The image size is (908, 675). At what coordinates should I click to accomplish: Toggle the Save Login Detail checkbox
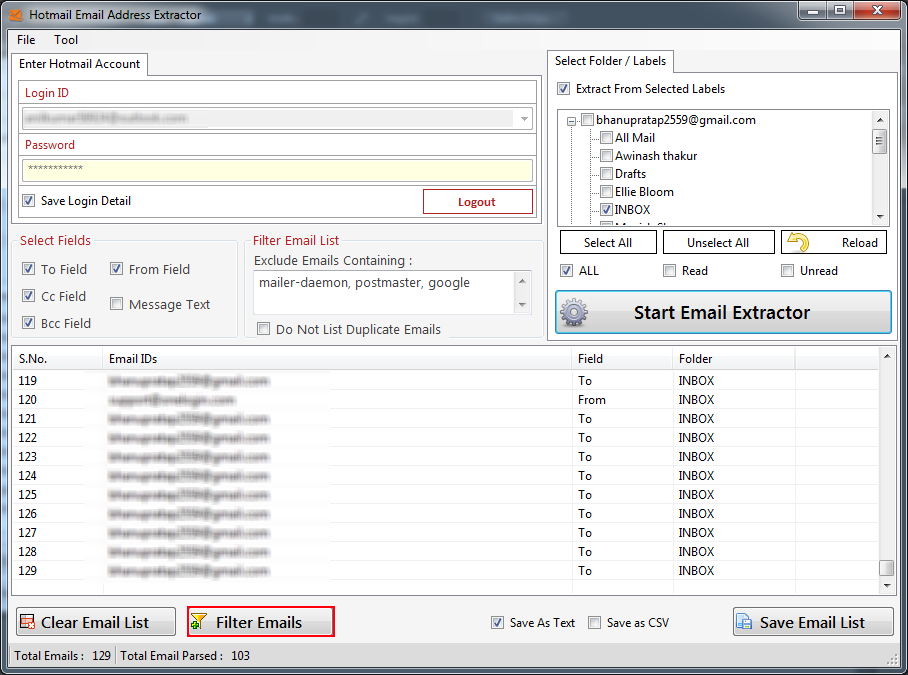tap(28, 201)
